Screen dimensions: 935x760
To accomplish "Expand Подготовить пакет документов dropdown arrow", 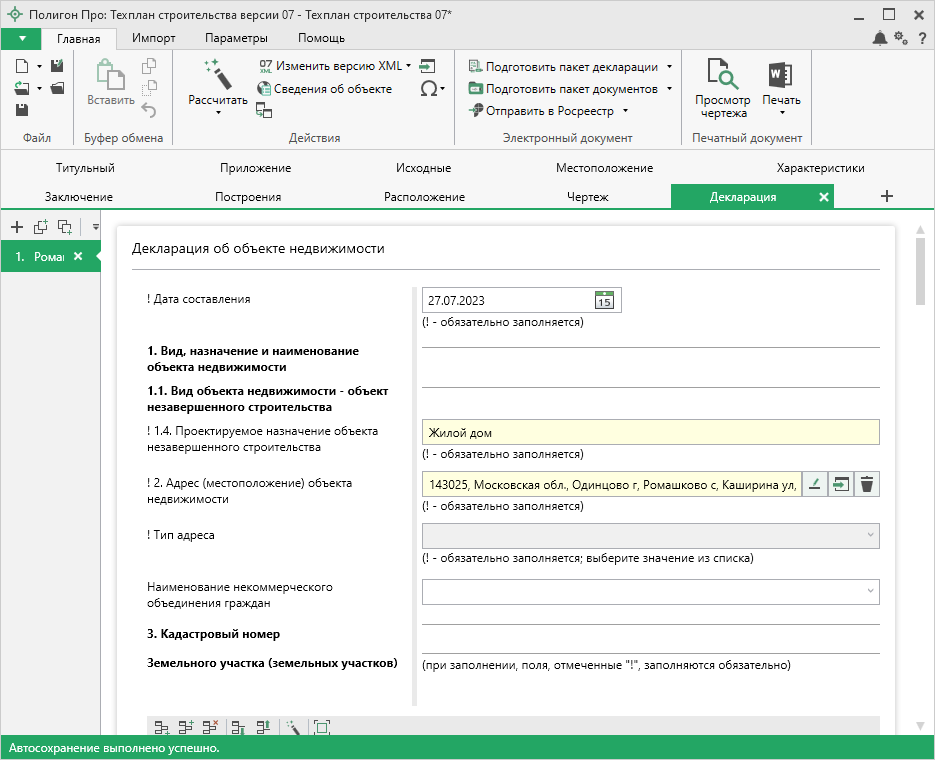I will [668, 89].
